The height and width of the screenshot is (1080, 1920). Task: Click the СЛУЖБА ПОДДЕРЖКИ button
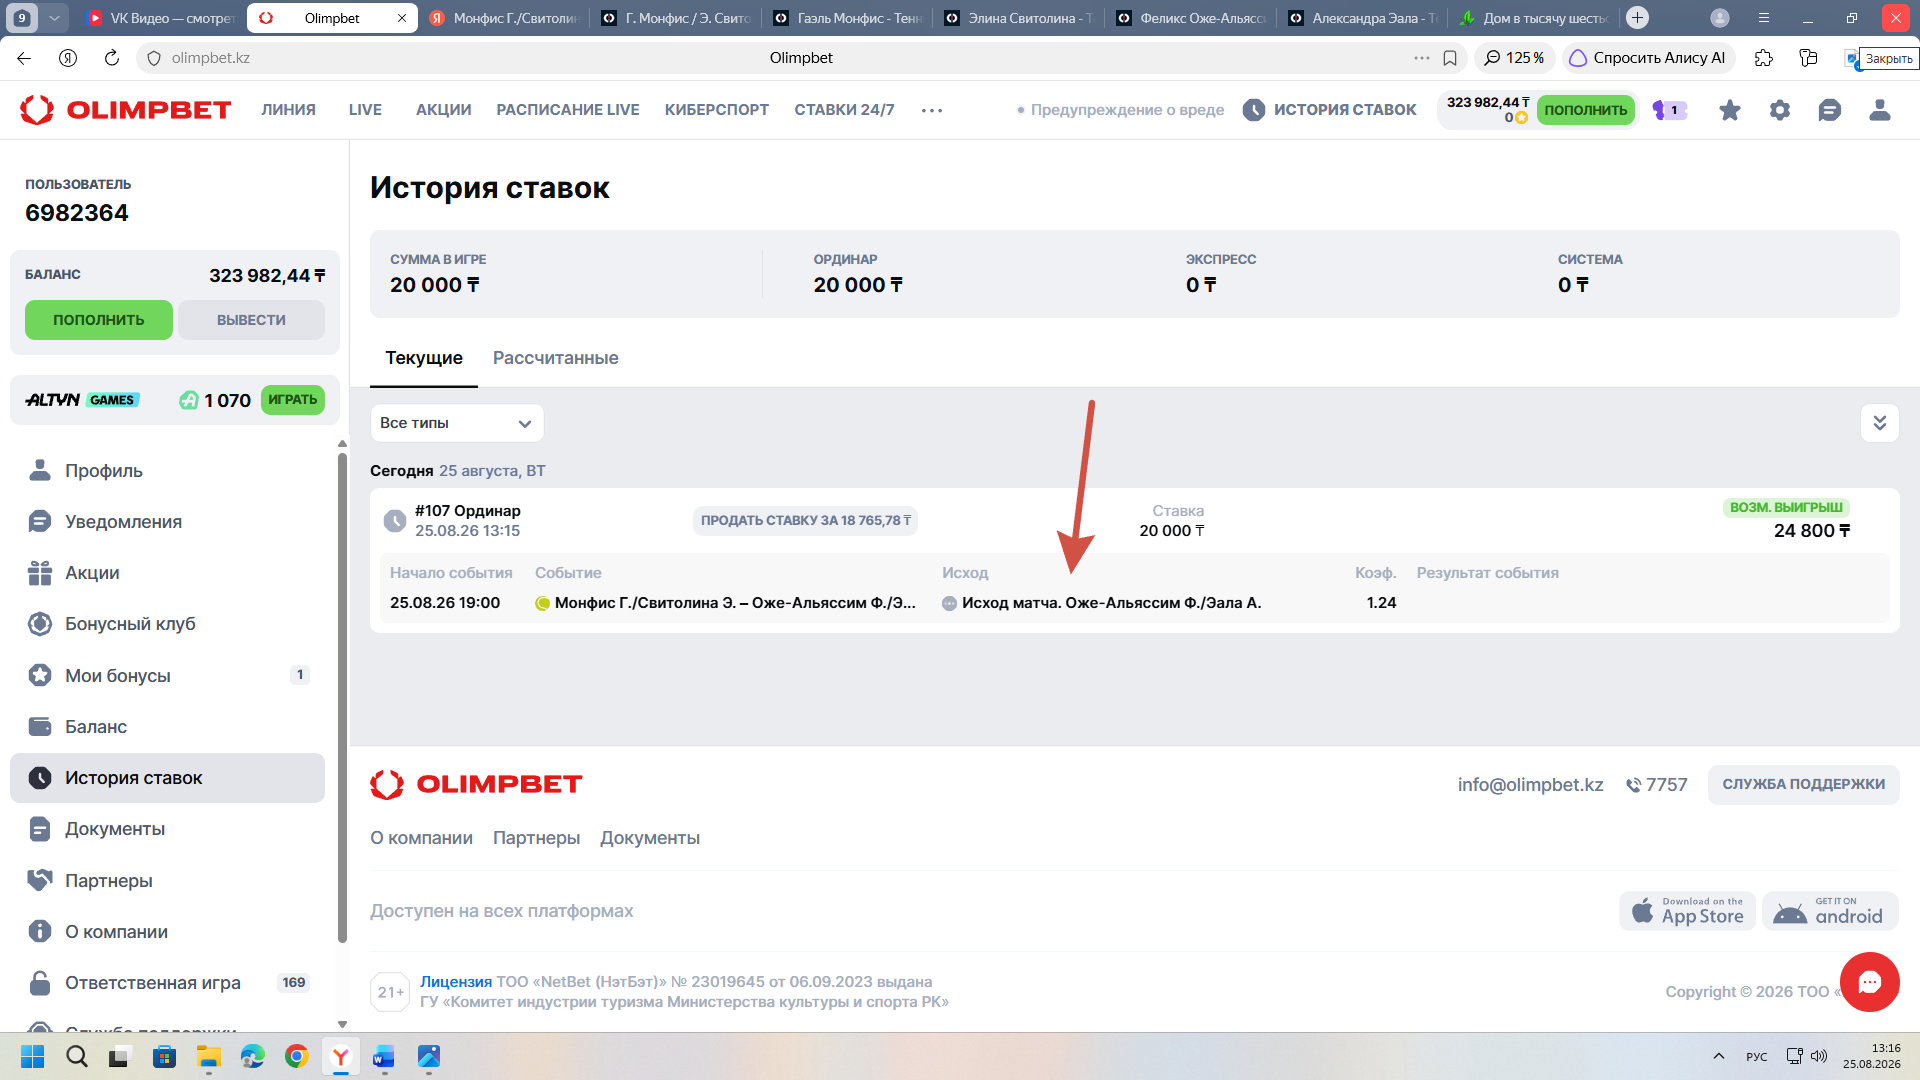point(1803,785)
